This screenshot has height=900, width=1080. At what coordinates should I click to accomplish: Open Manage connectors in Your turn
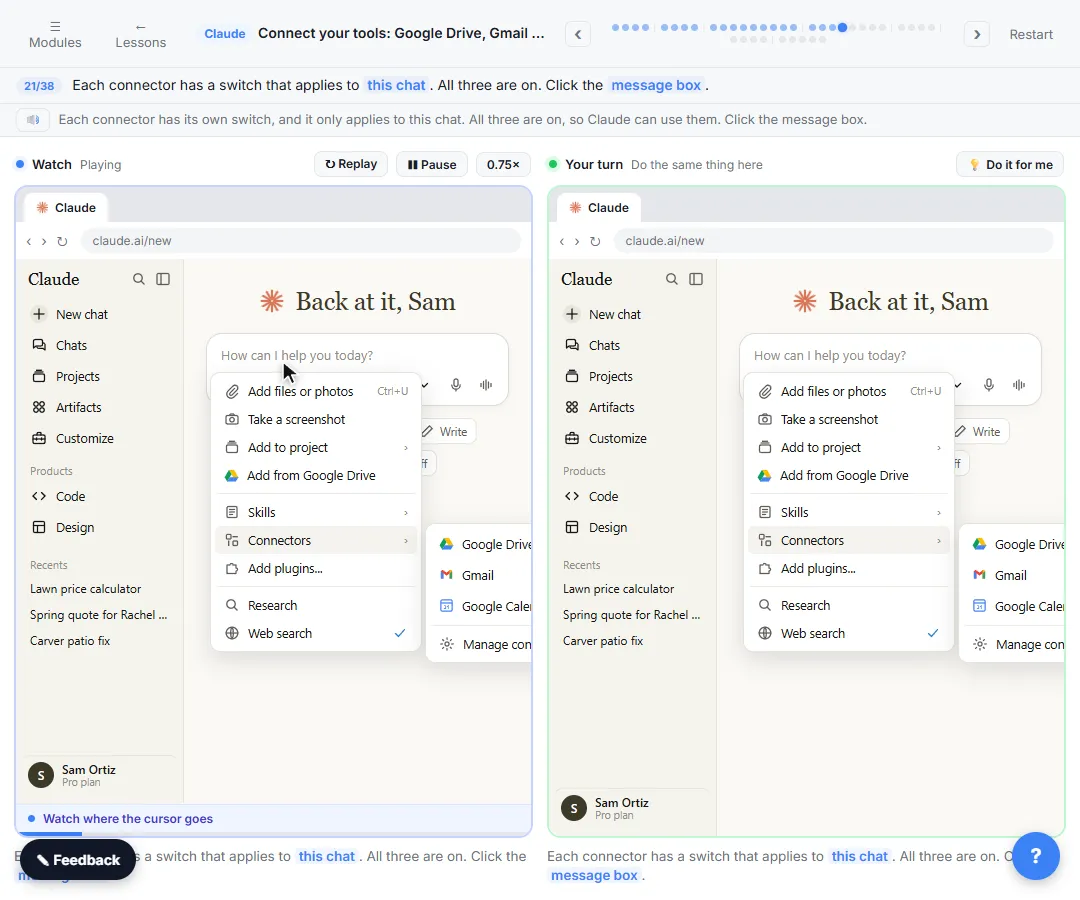(1014, 645)
